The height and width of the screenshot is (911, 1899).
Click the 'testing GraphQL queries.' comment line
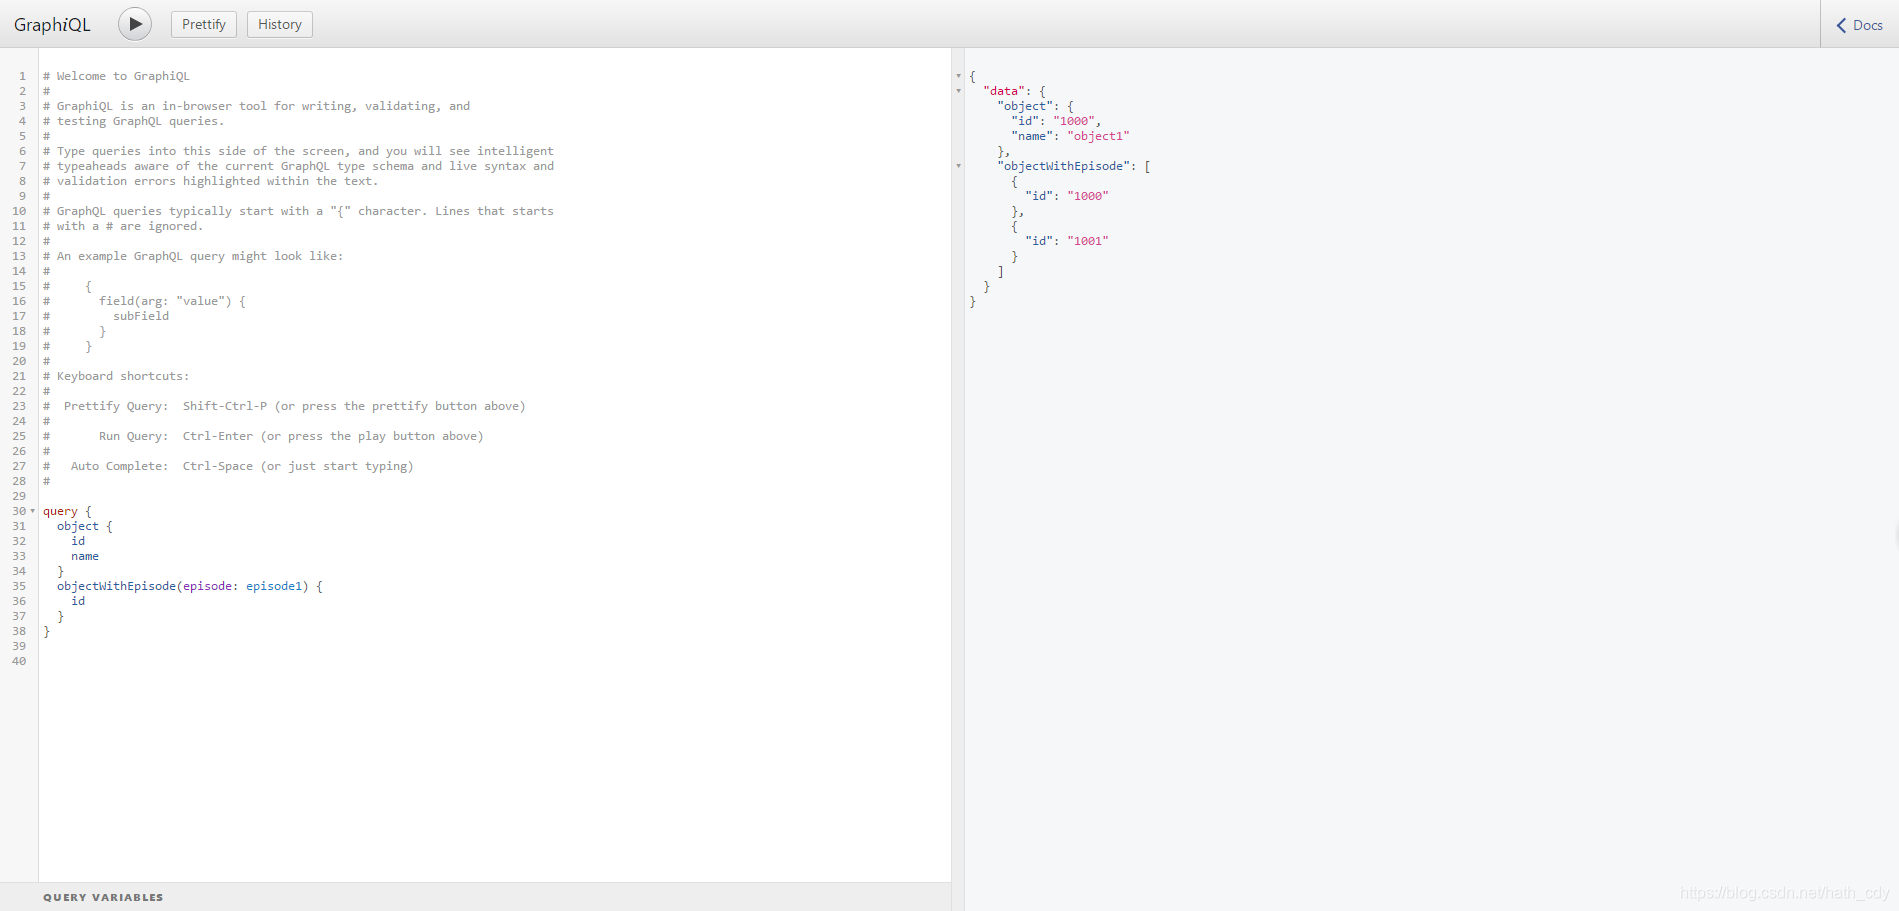click(x=134, y=121)
